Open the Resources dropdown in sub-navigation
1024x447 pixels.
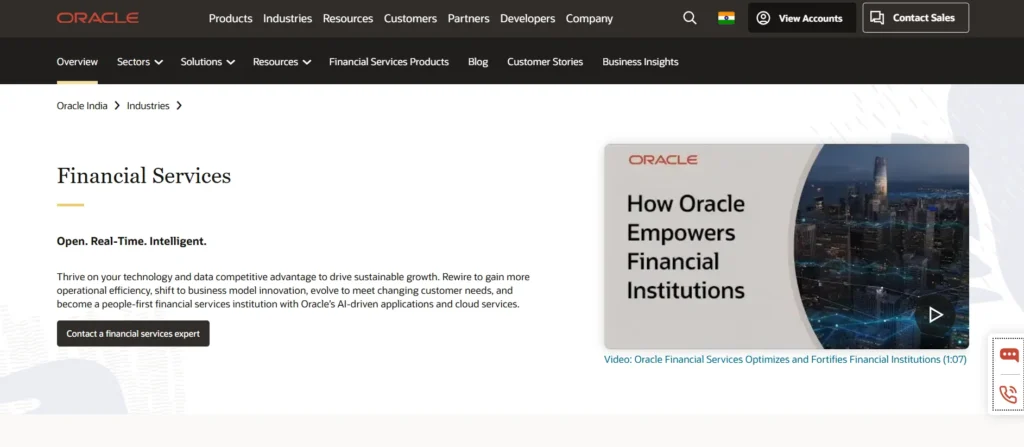[281, 61]
